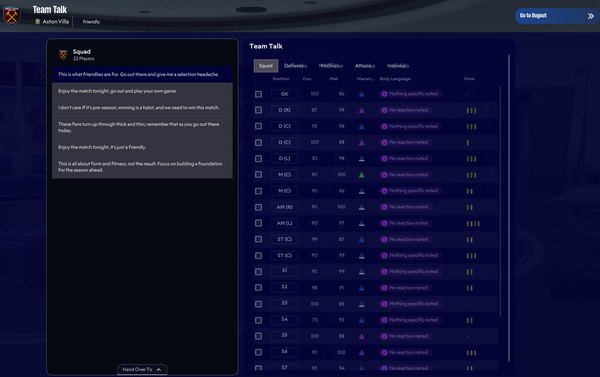
Task: Tick the checkbox for the GK row
Action: point(259,94)
